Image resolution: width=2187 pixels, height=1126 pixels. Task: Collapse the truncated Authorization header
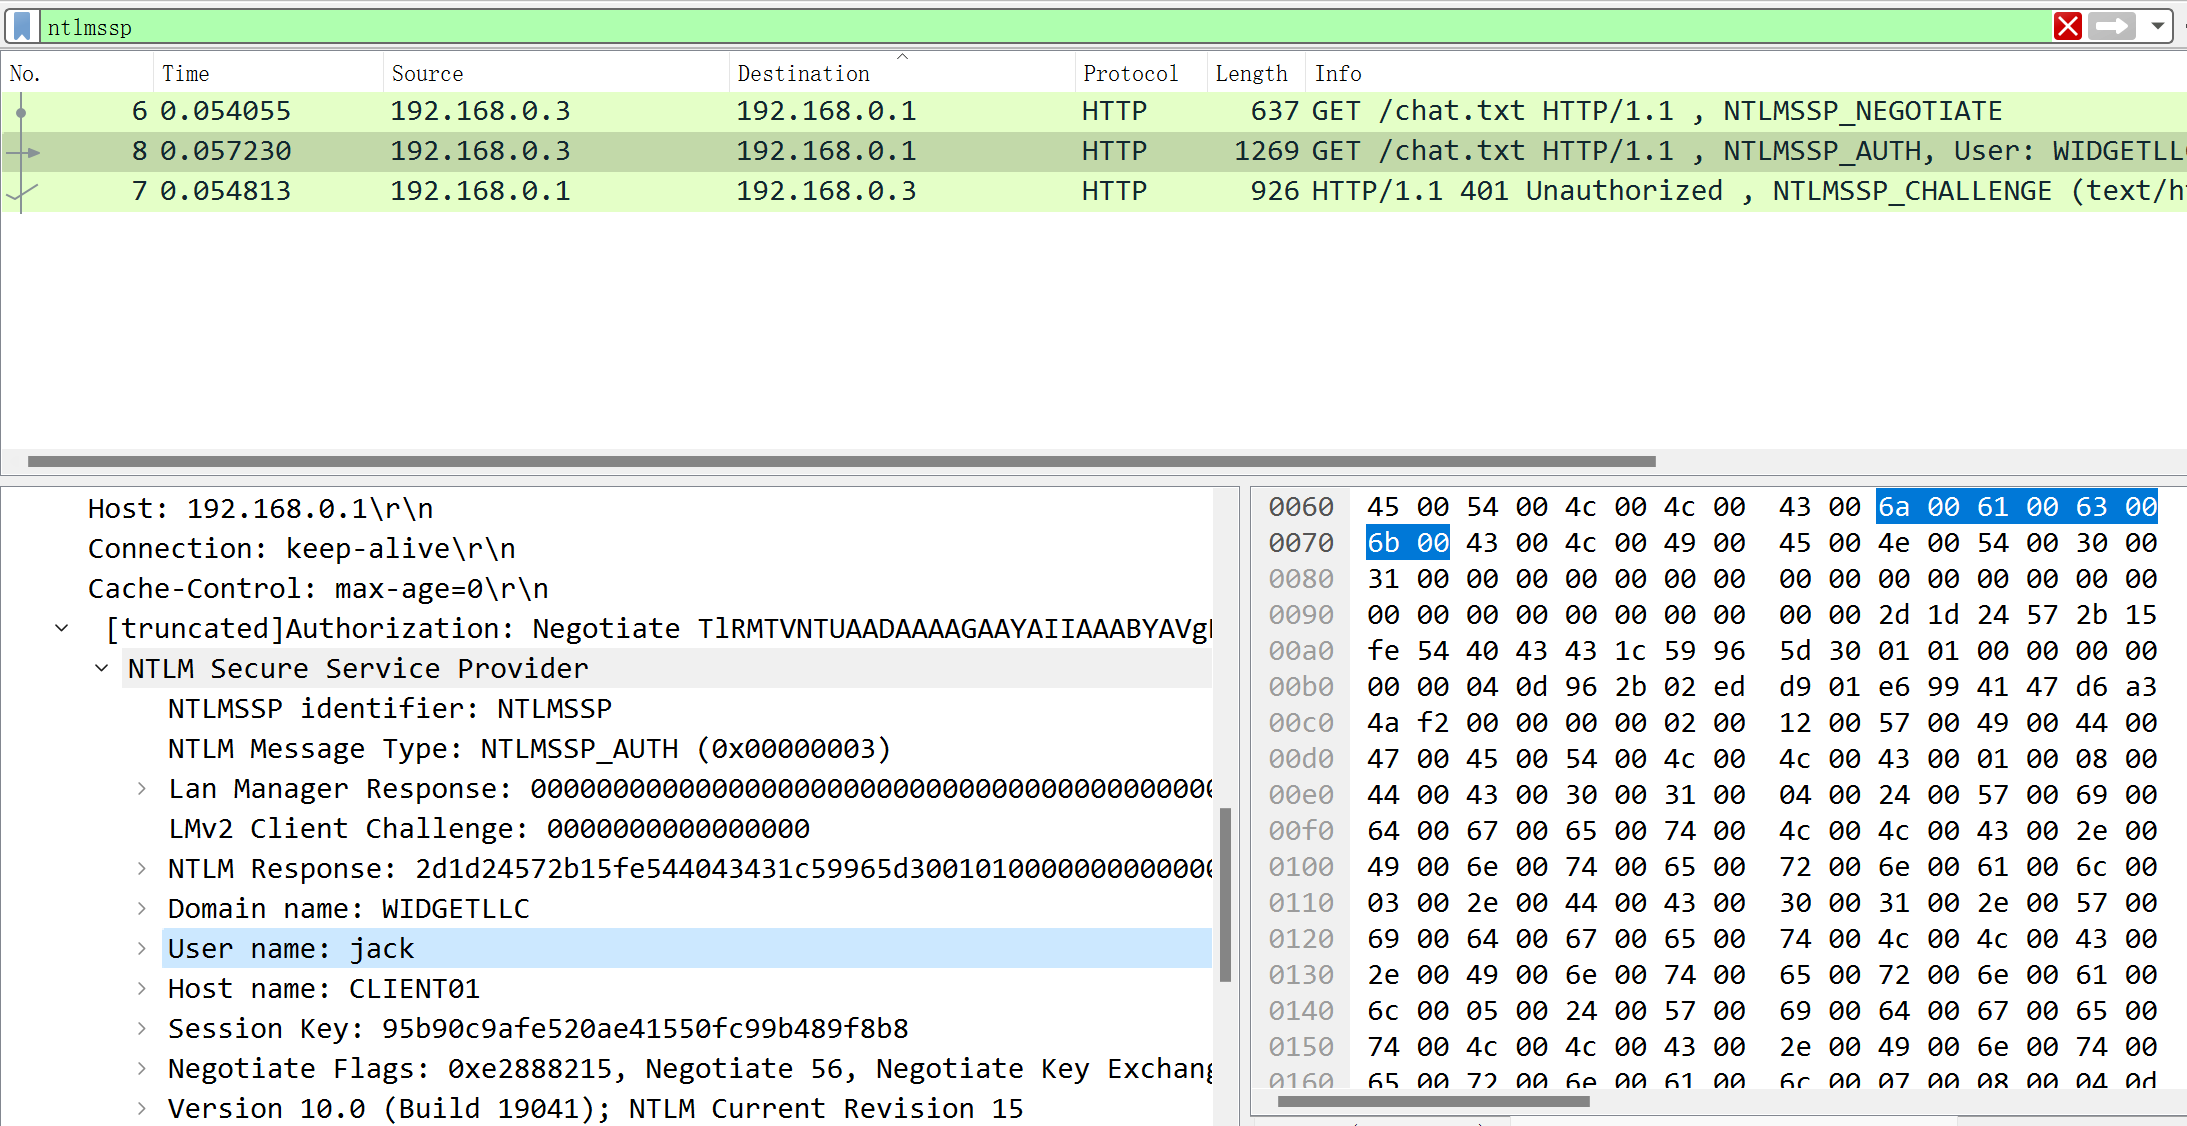(62, 628)
